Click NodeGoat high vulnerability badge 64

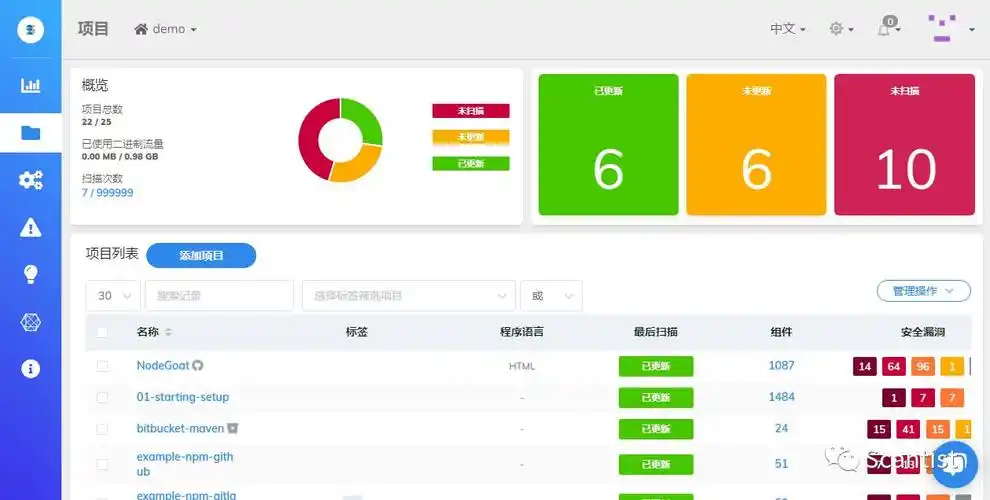893,366
